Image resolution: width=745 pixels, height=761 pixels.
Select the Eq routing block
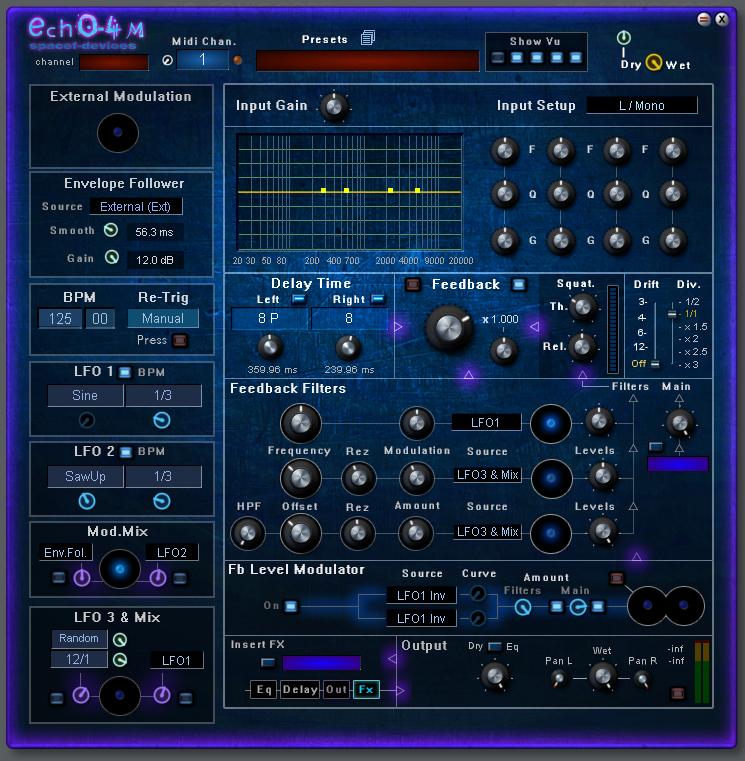tap(264, 690)
